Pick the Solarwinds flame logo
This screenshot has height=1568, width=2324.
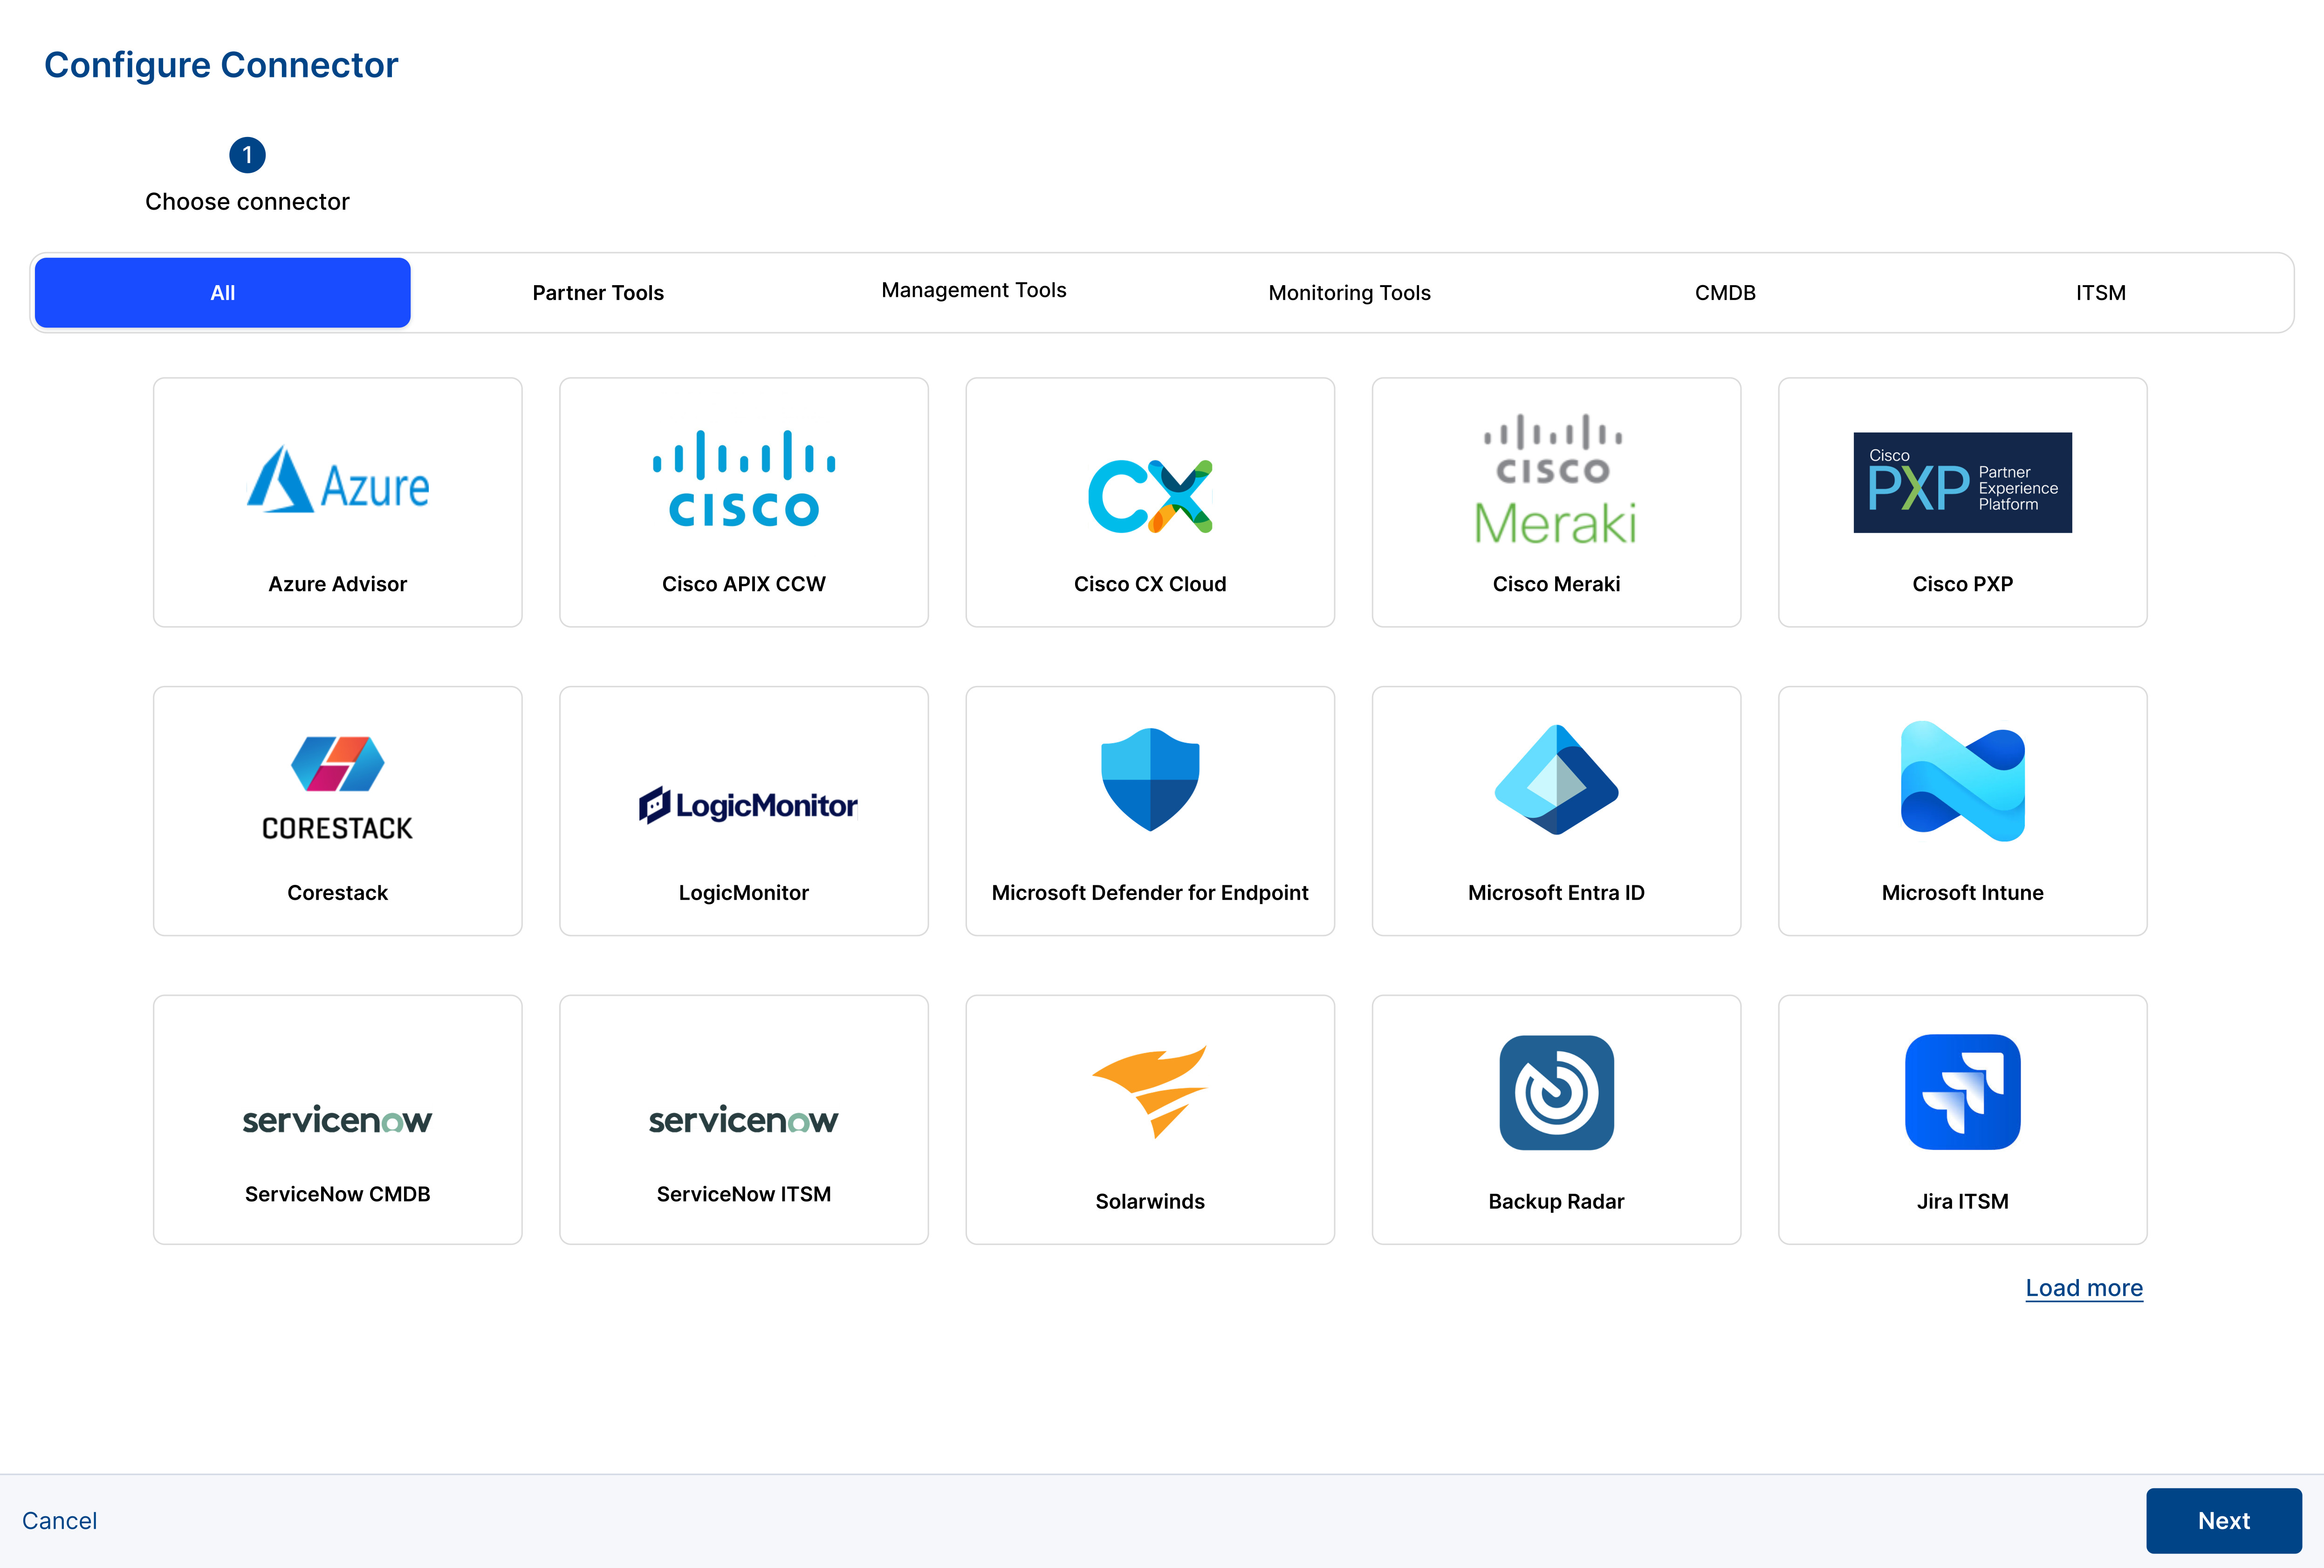pos(1150,1091)
